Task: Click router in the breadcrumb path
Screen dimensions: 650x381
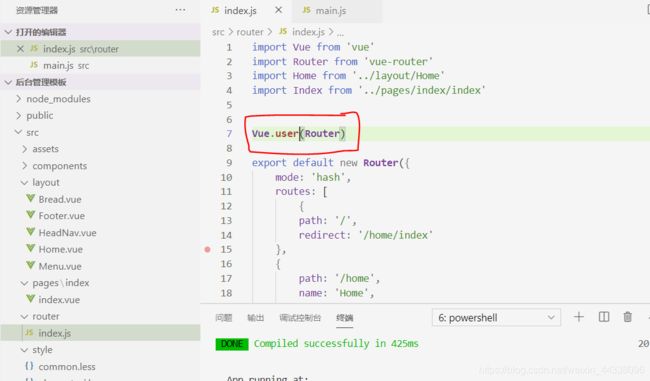Action: [x=250, y=32]
